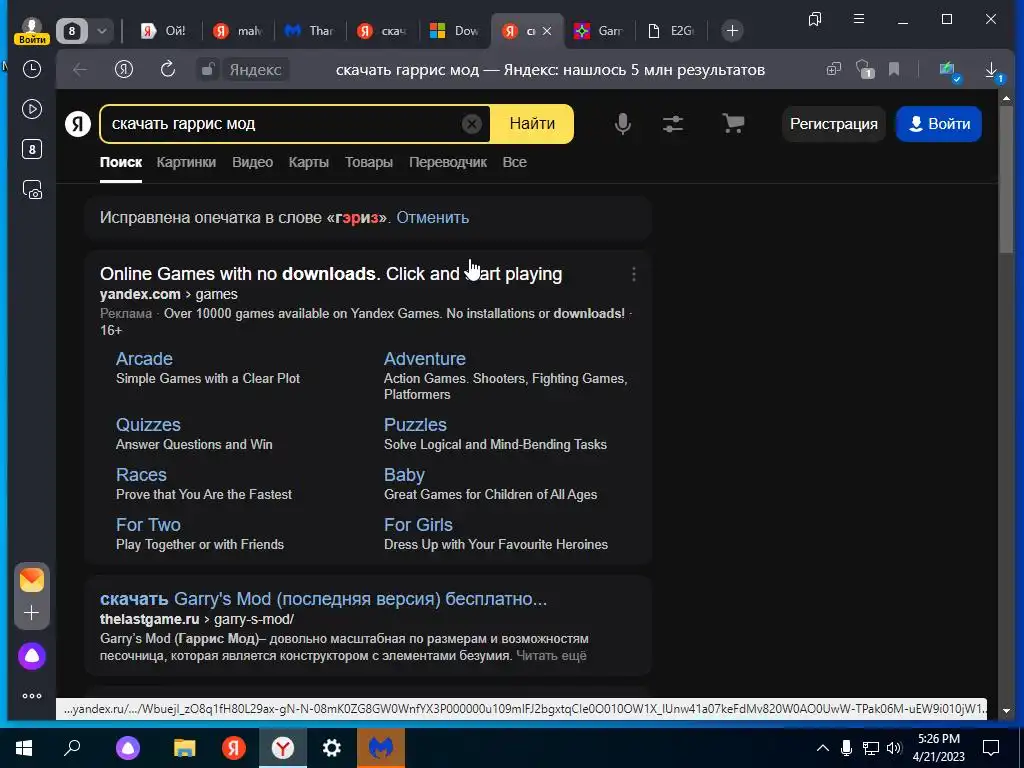Clear the search query with X
The image size is (1024, 768).
coord(472,124)
